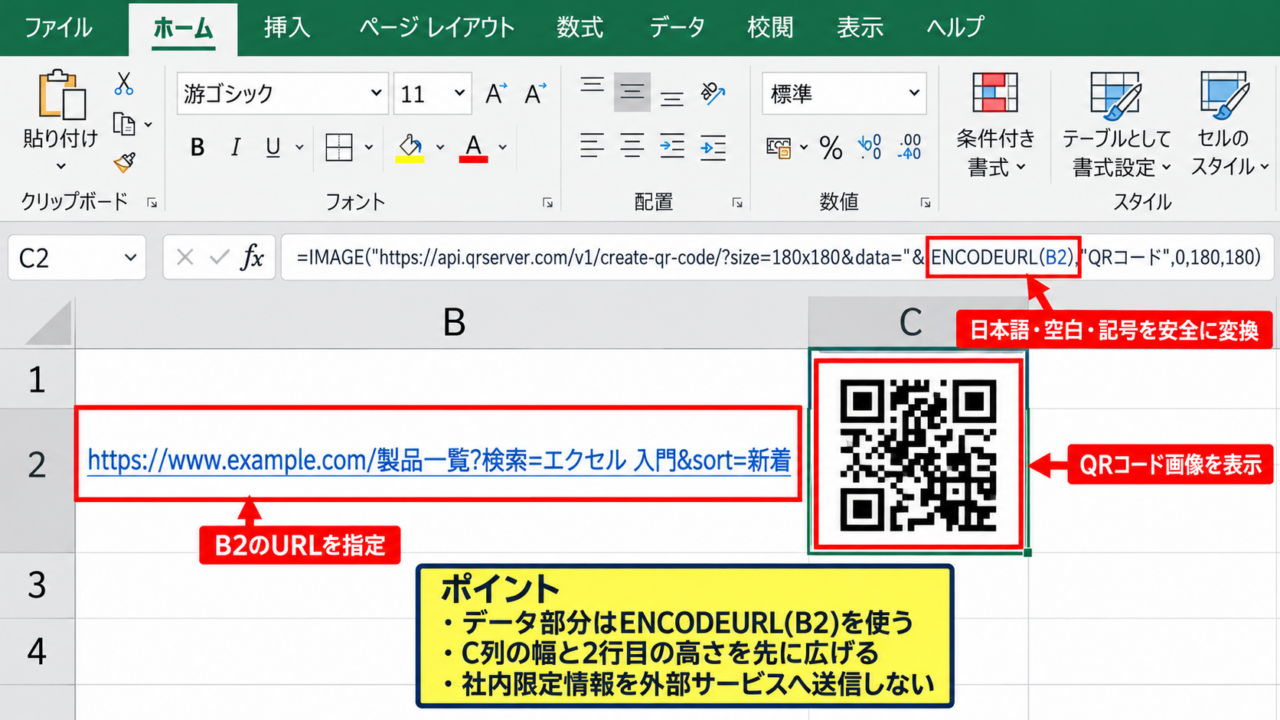Viewport: 1280px width, 720px height.
Task: Cut selection with the scissors icon
Action: (124, 84)
